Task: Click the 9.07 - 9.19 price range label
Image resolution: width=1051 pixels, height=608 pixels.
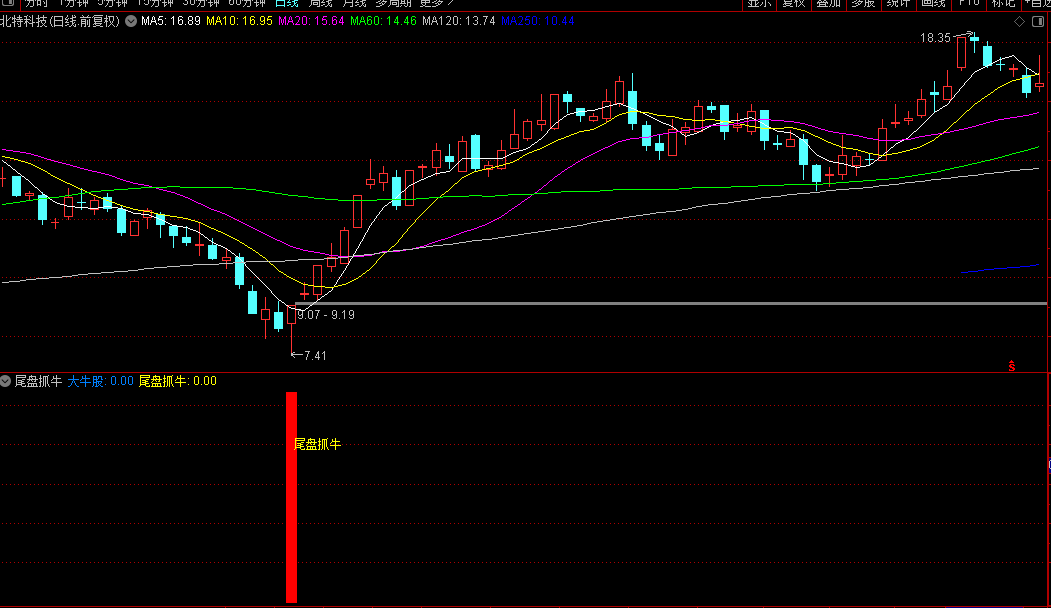Action: 326,315
